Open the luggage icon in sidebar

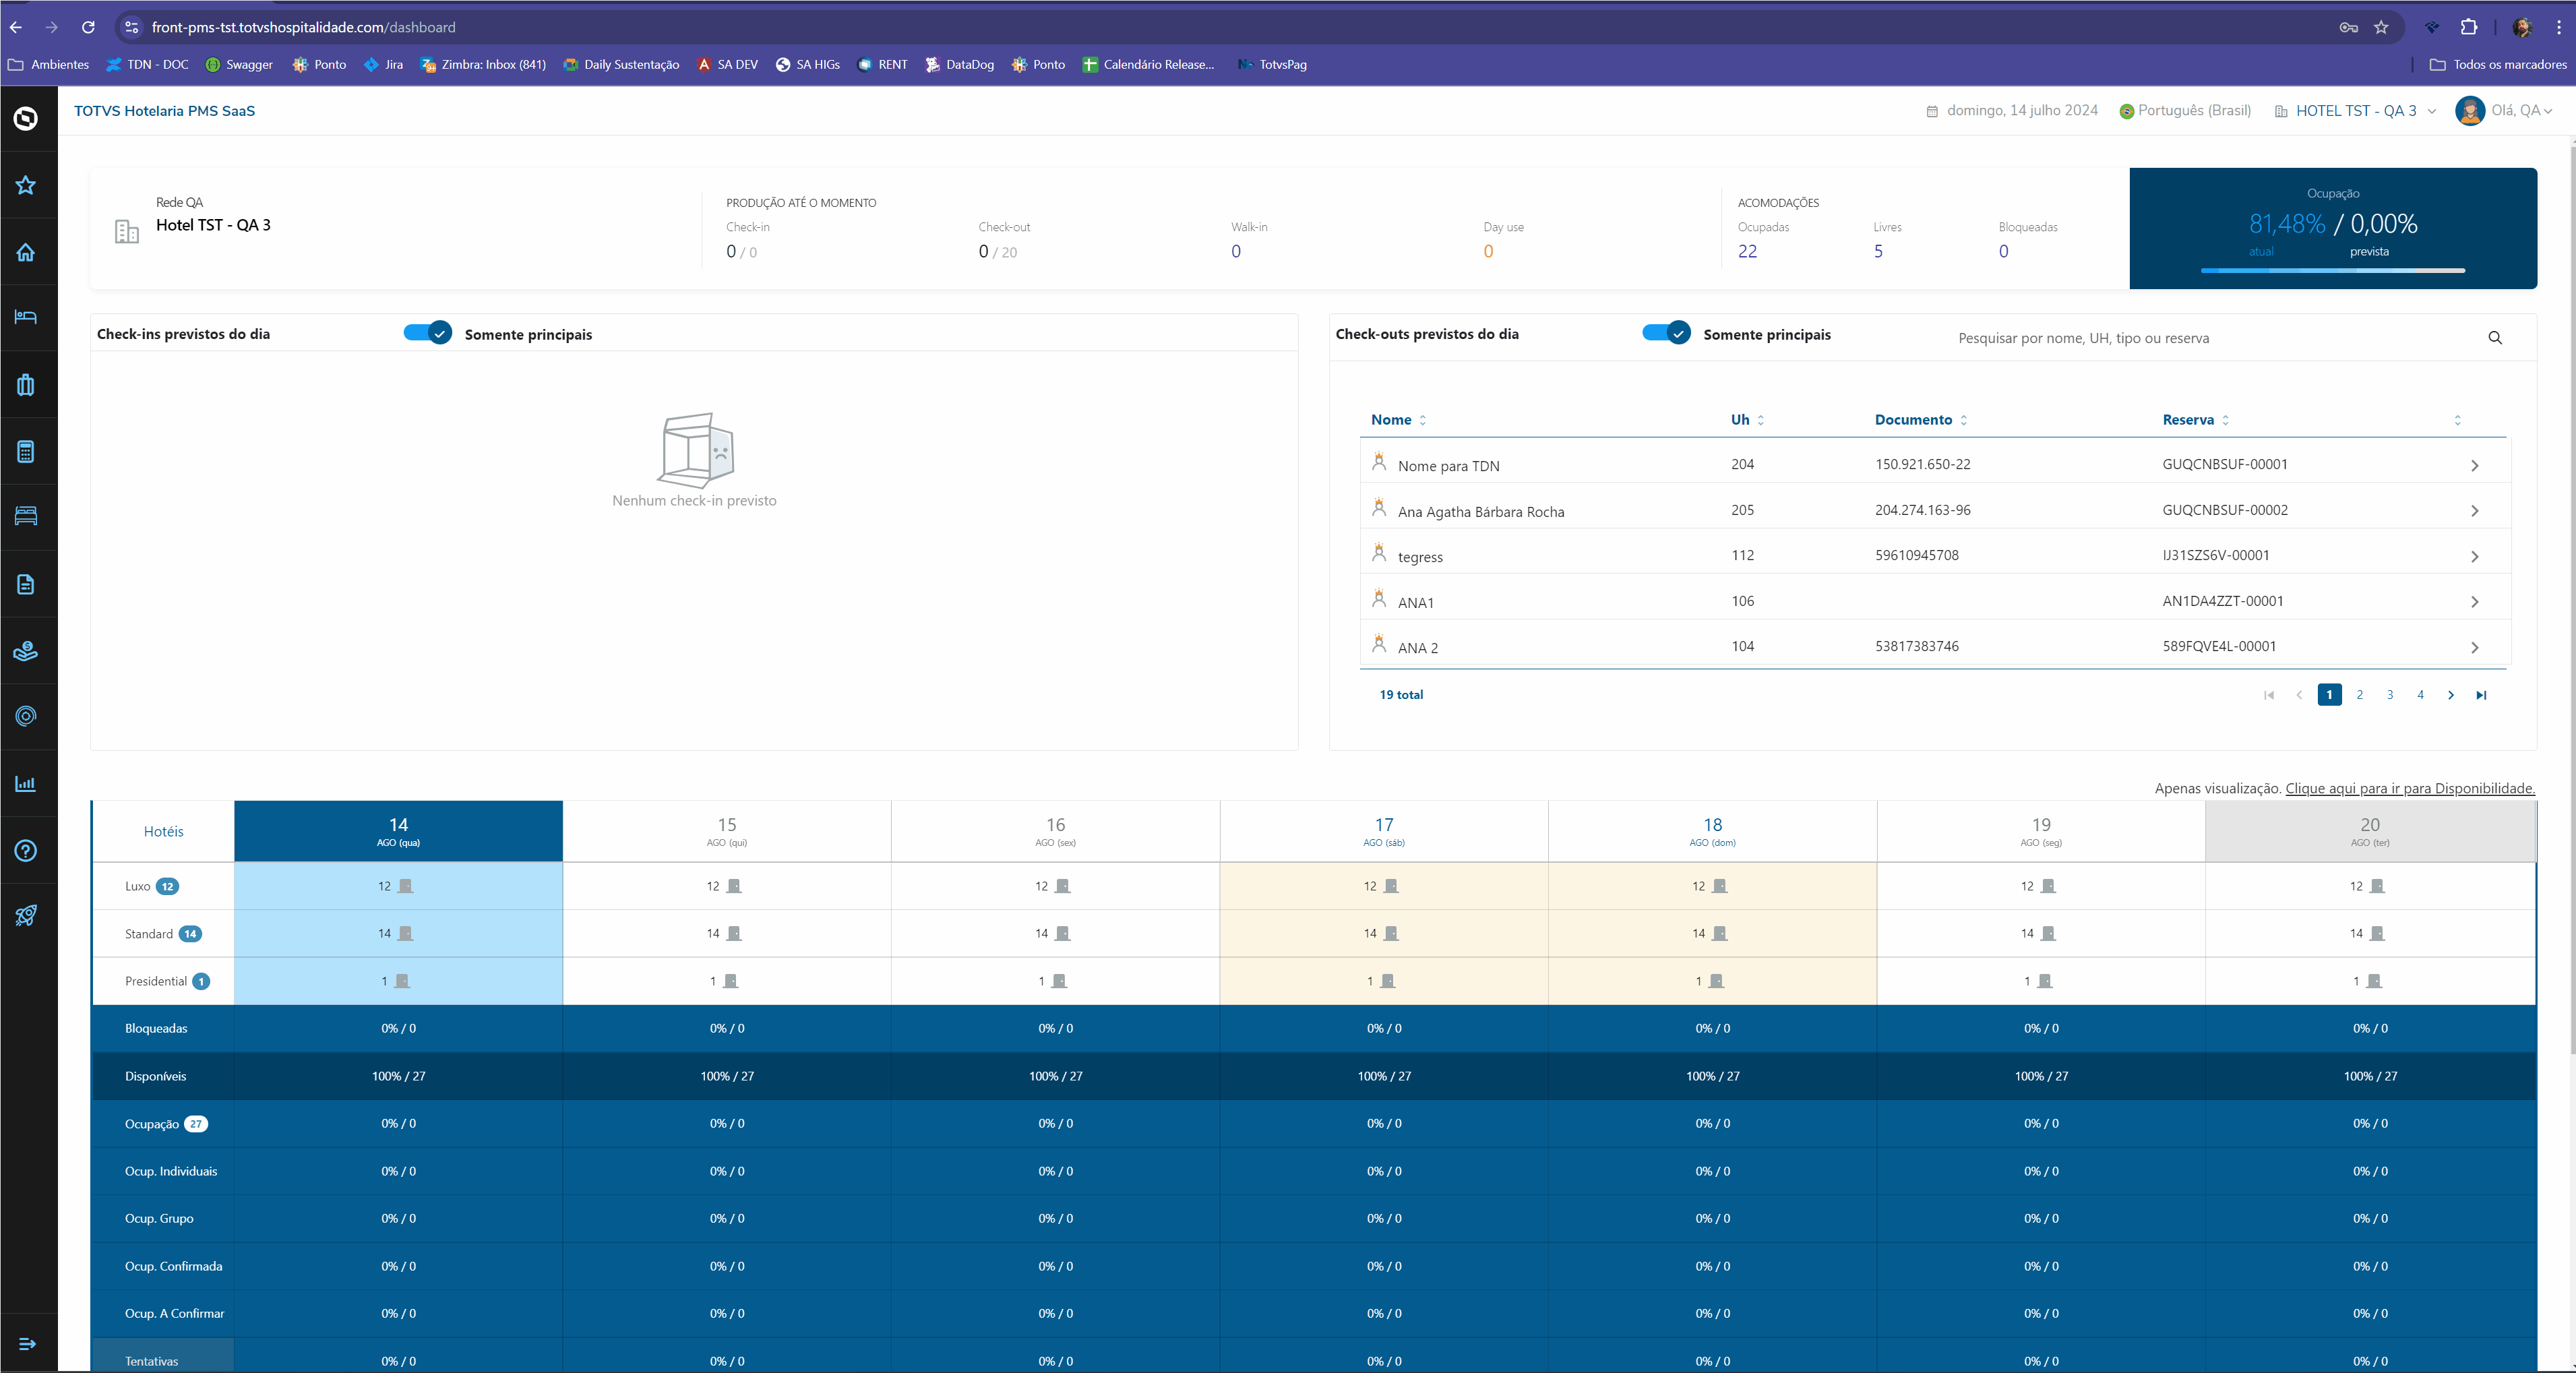tap(26, 385)
